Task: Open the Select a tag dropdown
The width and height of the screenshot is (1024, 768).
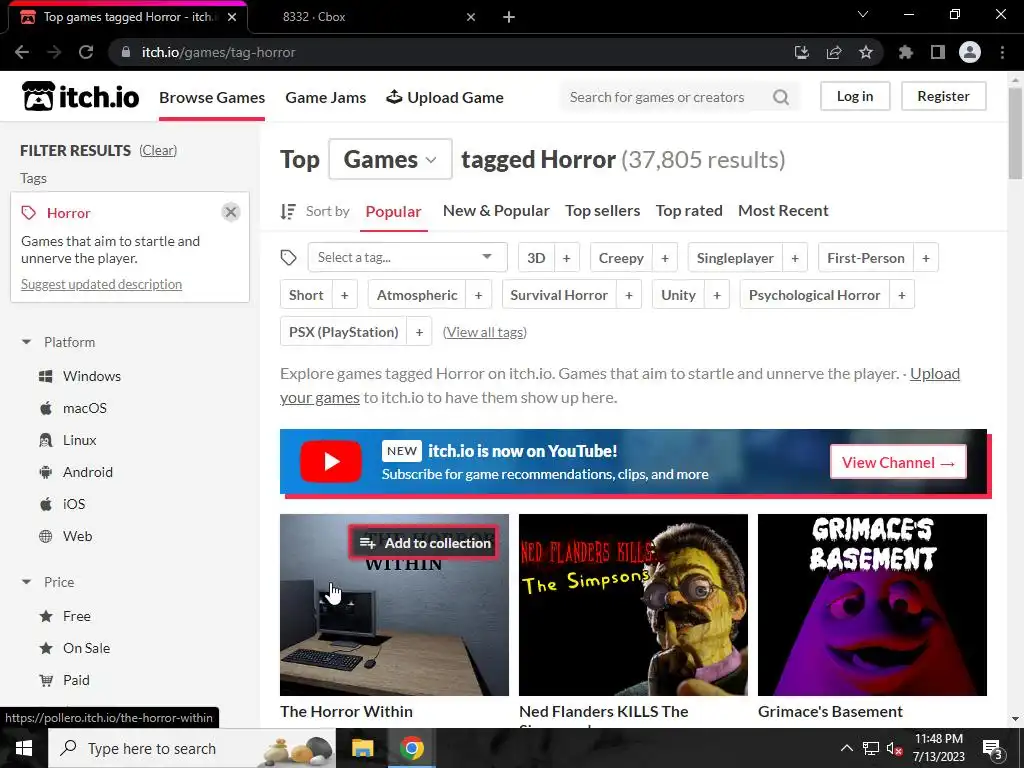Action: [x=408, y=257]
